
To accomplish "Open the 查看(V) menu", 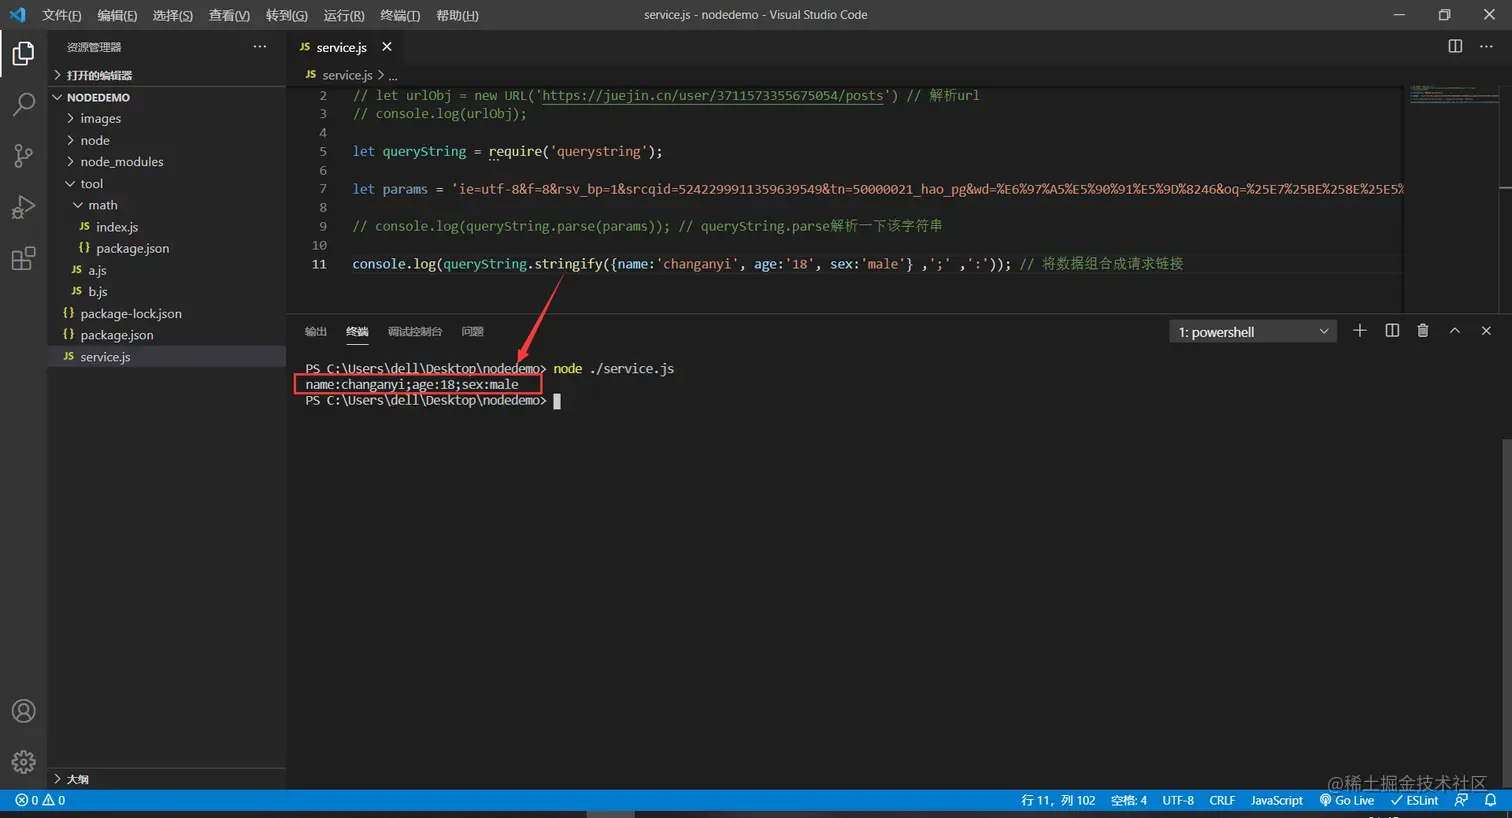I will tap(229, 15).
